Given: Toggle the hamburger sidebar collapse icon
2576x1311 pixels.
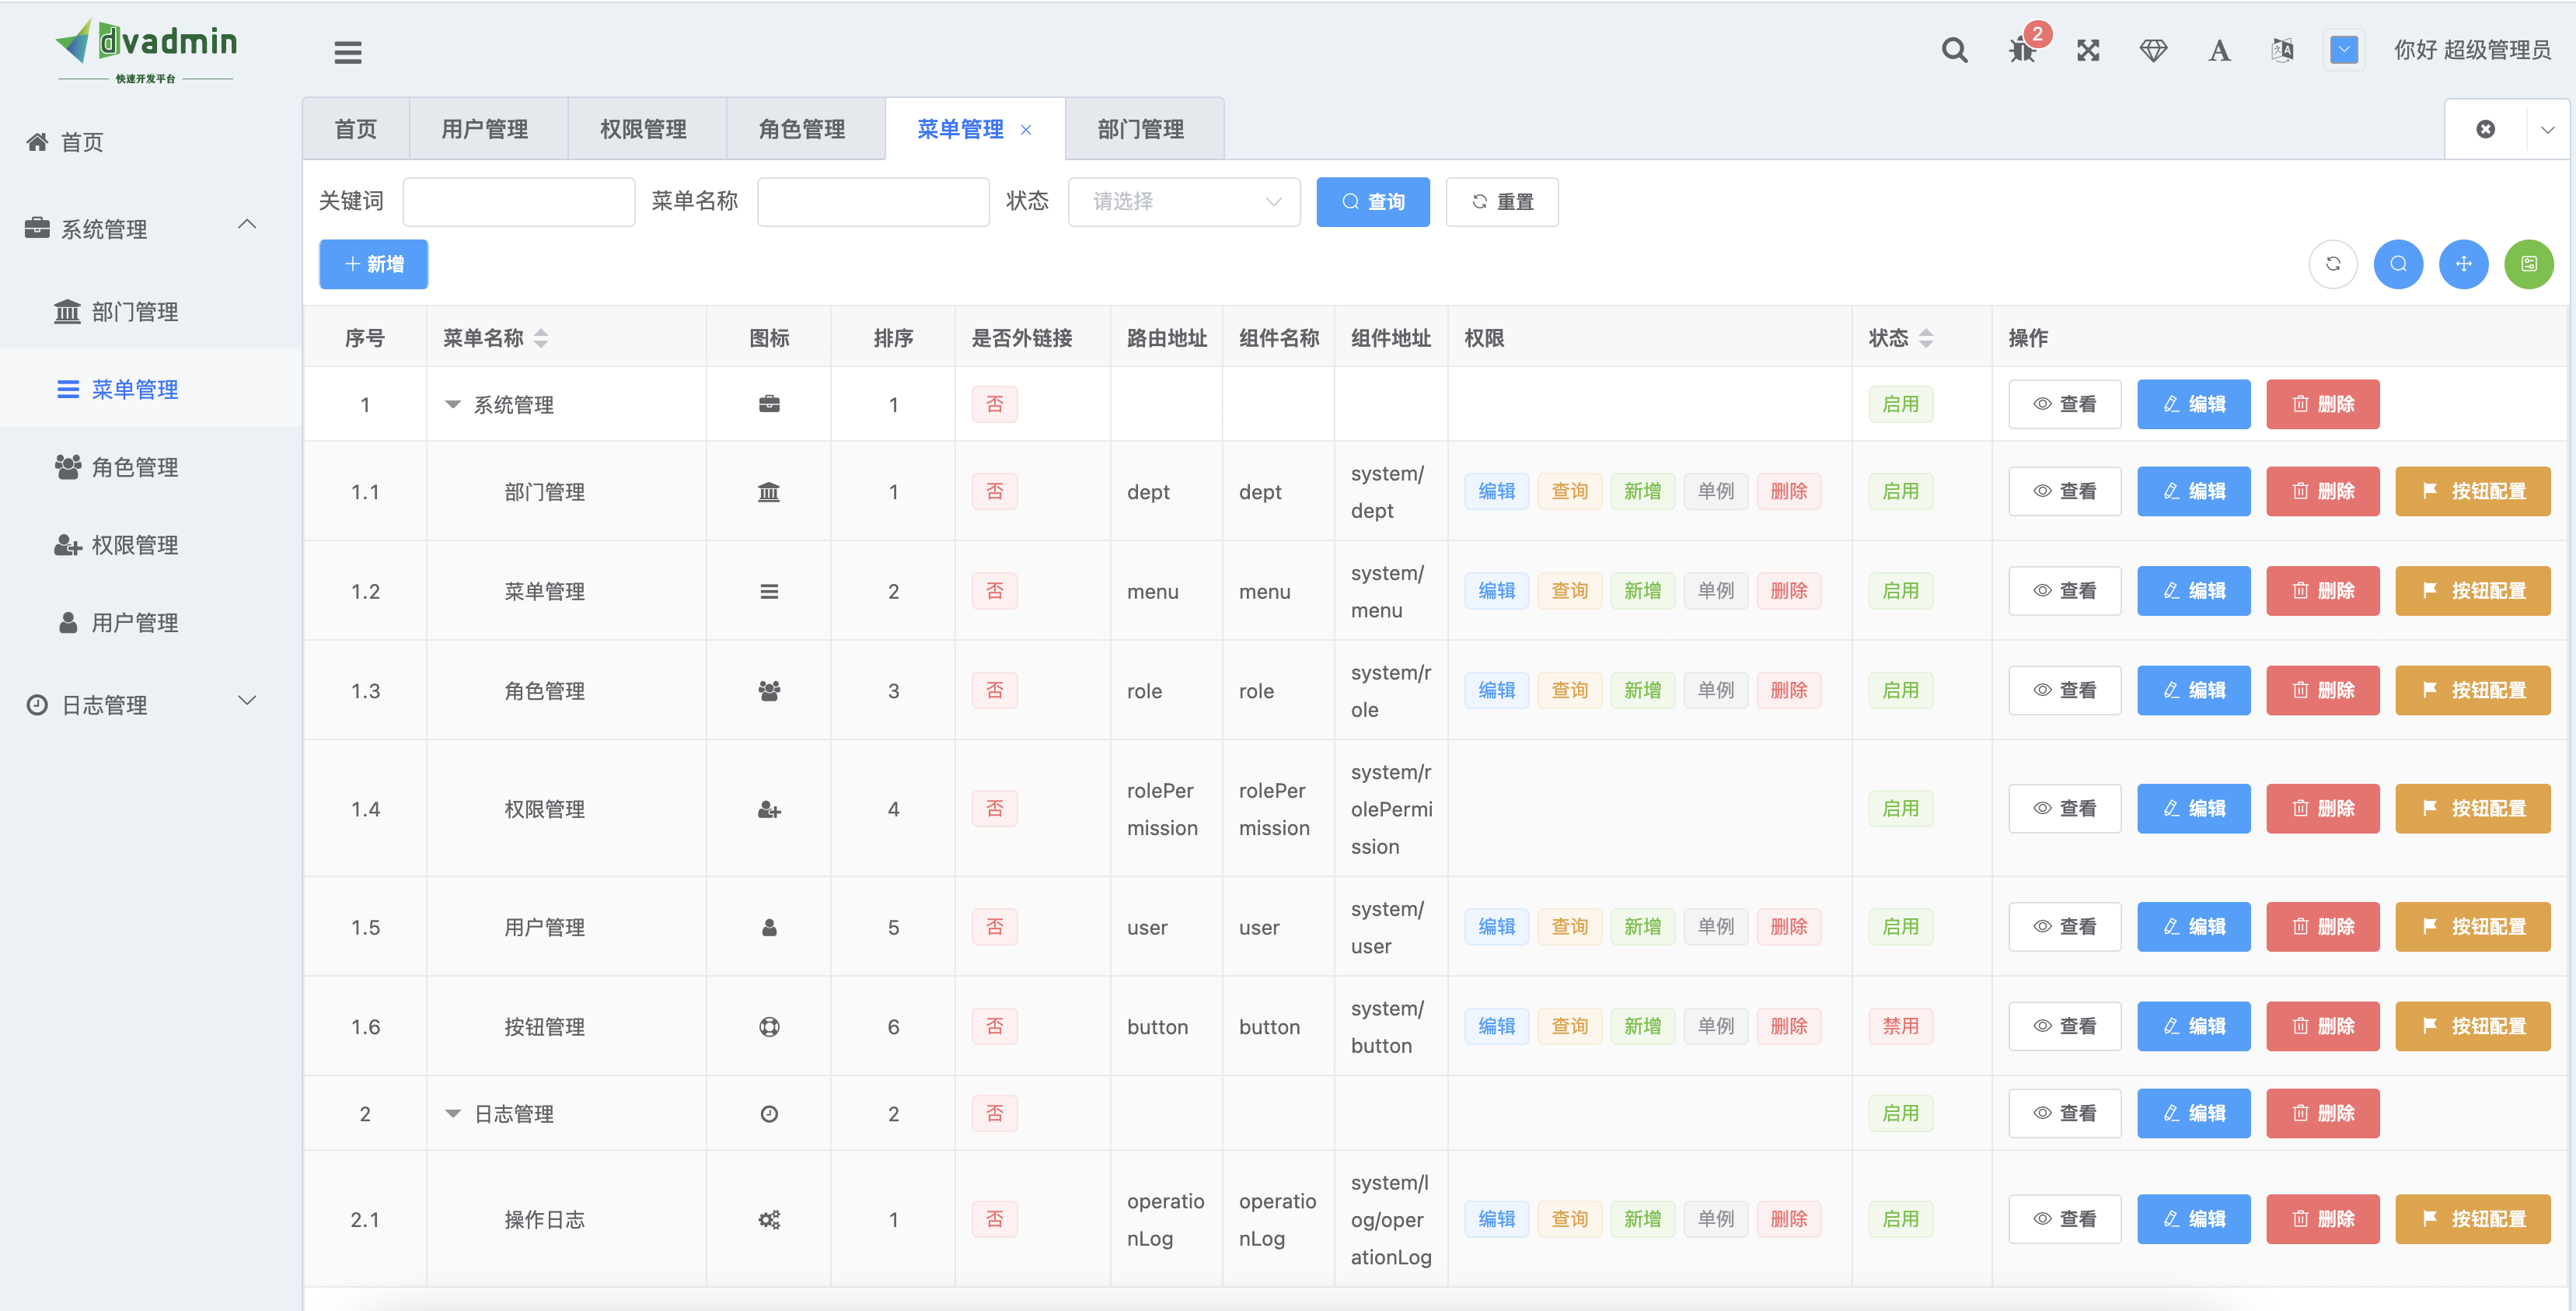Looking at the screenshot, I should (347, 51).
